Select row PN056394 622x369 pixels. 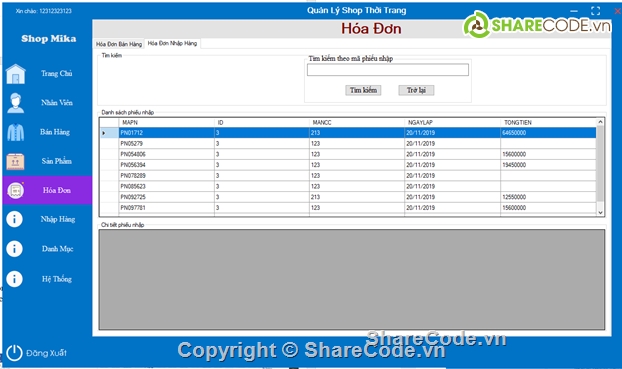(348, 165)
